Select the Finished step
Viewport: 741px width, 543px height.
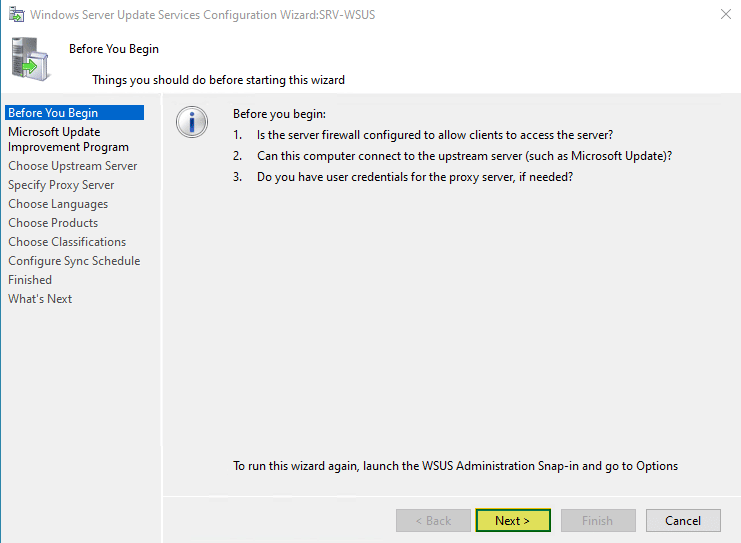coord(30,280)
